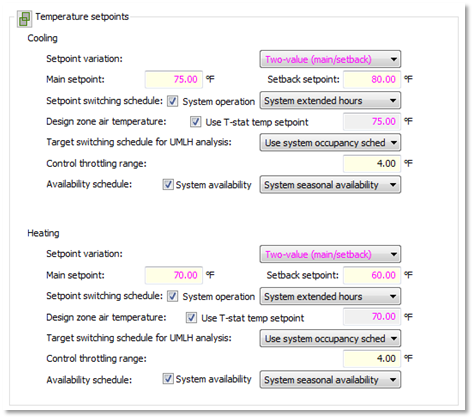Toggle Cooling System operation checkbox
Screen dimensions: 474x419
point(172,101)
